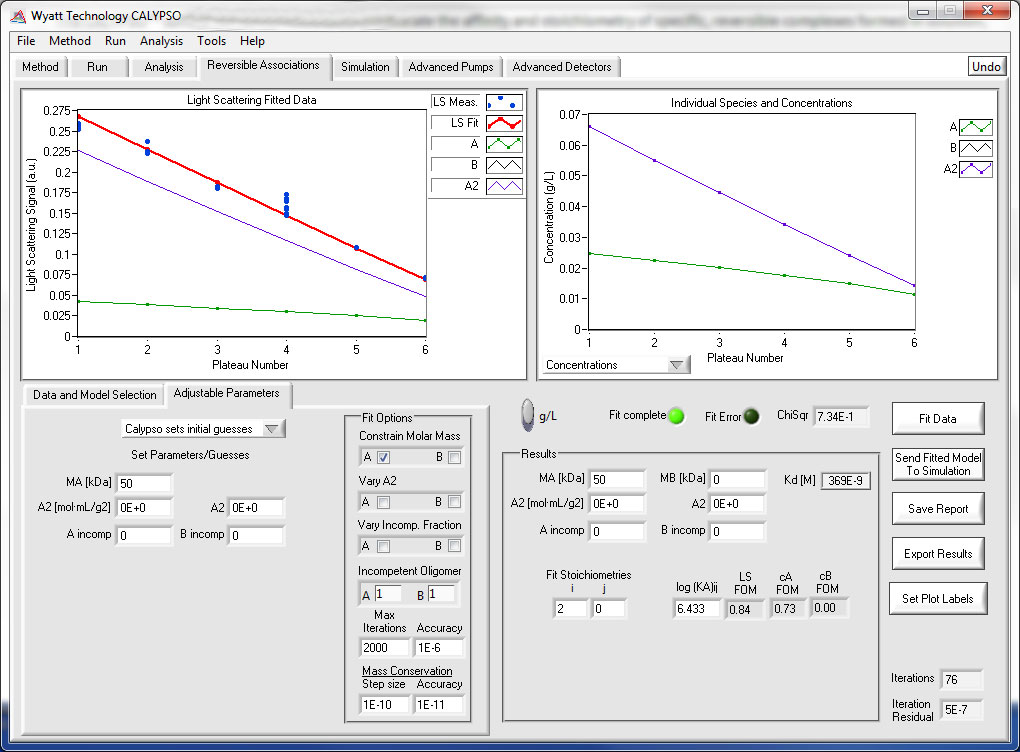Click the A2 purple legend icon in right plot
Image resolution: width=1020 pixels, height=752 pixels.
(x=974, y=169)
